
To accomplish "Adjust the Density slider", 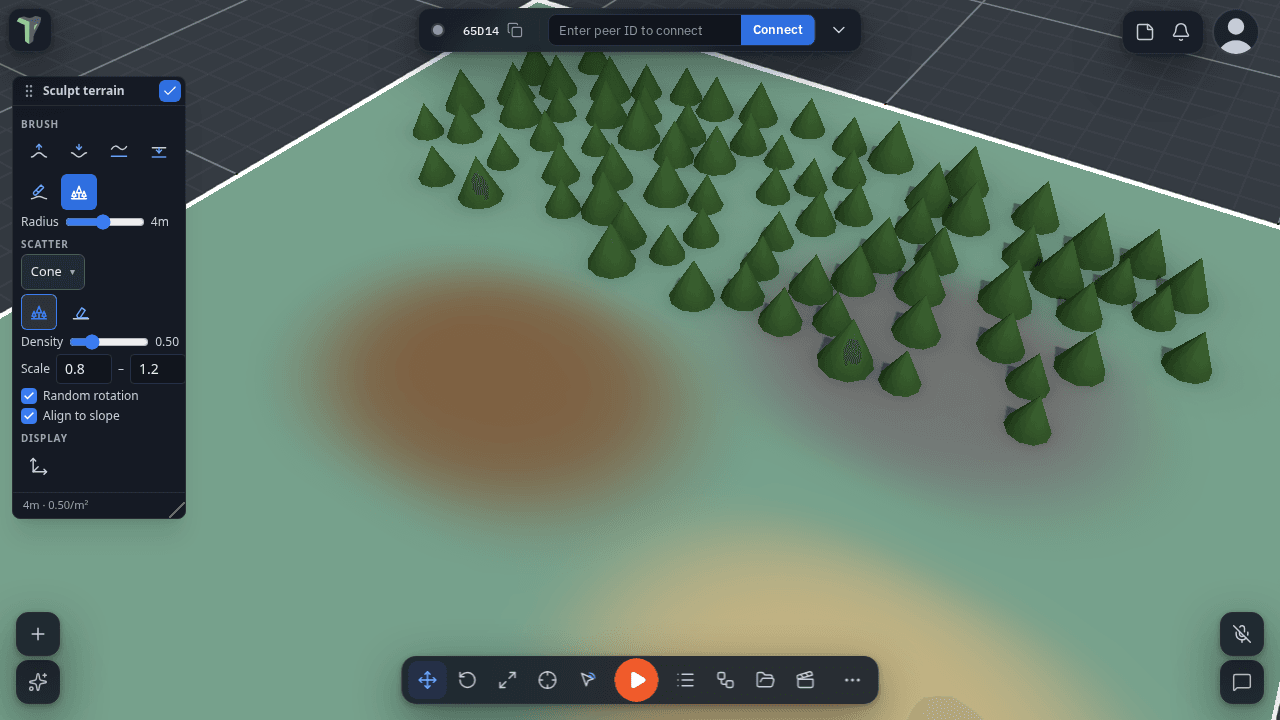I will pos(109,342).
